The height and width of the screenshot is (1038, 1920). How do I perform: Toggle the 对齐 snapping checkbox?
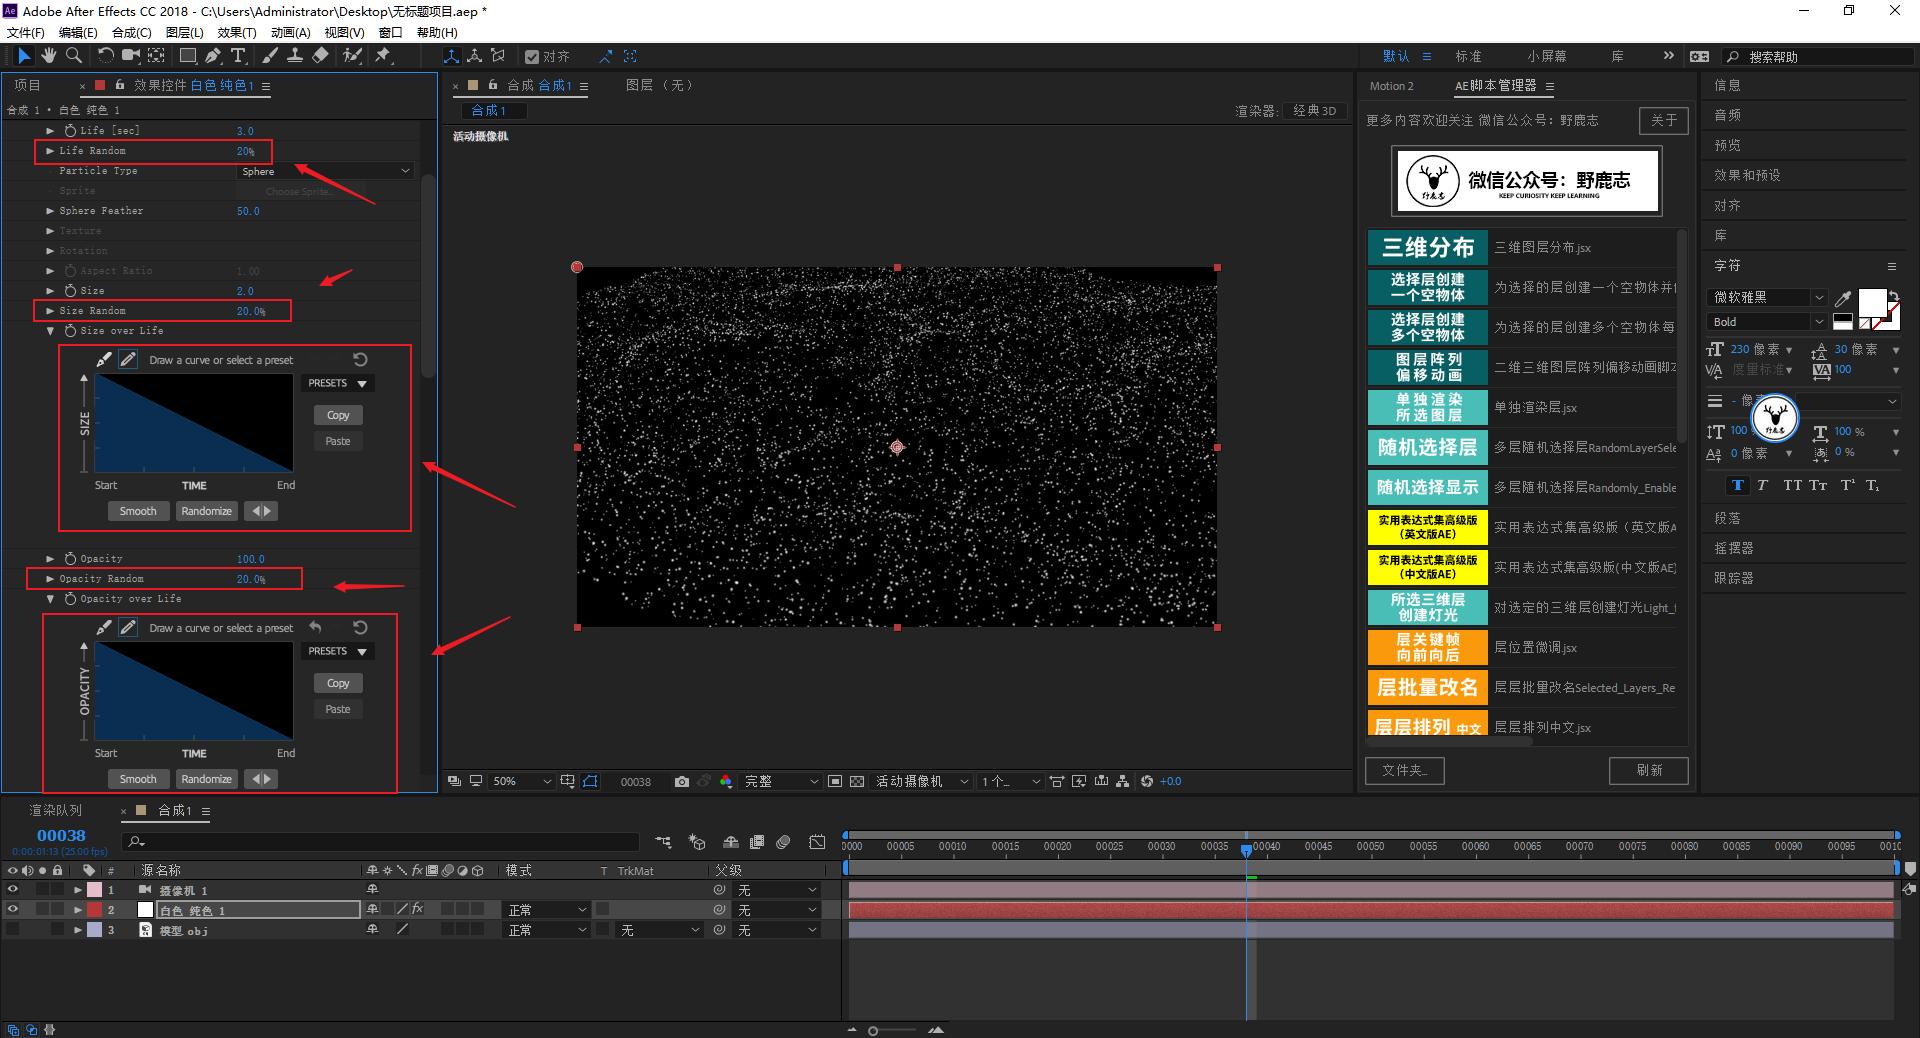point(532,57)
